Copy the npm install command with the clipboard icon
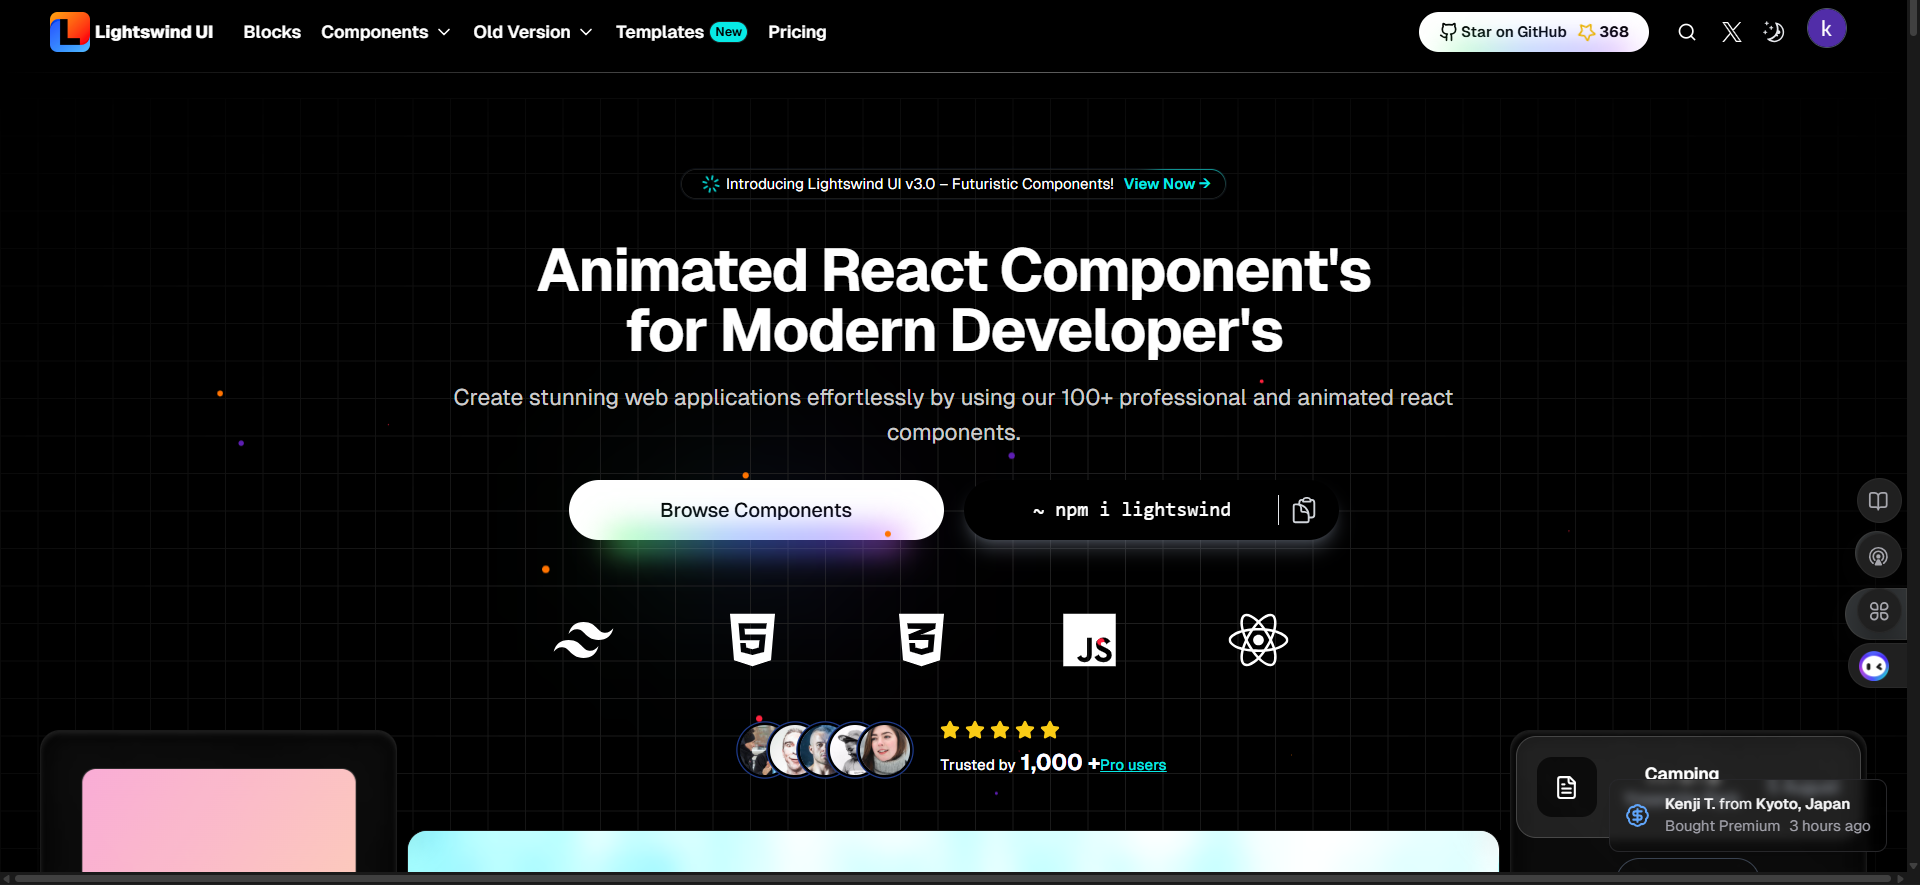1920x885 pixels. pos(1303,510)
